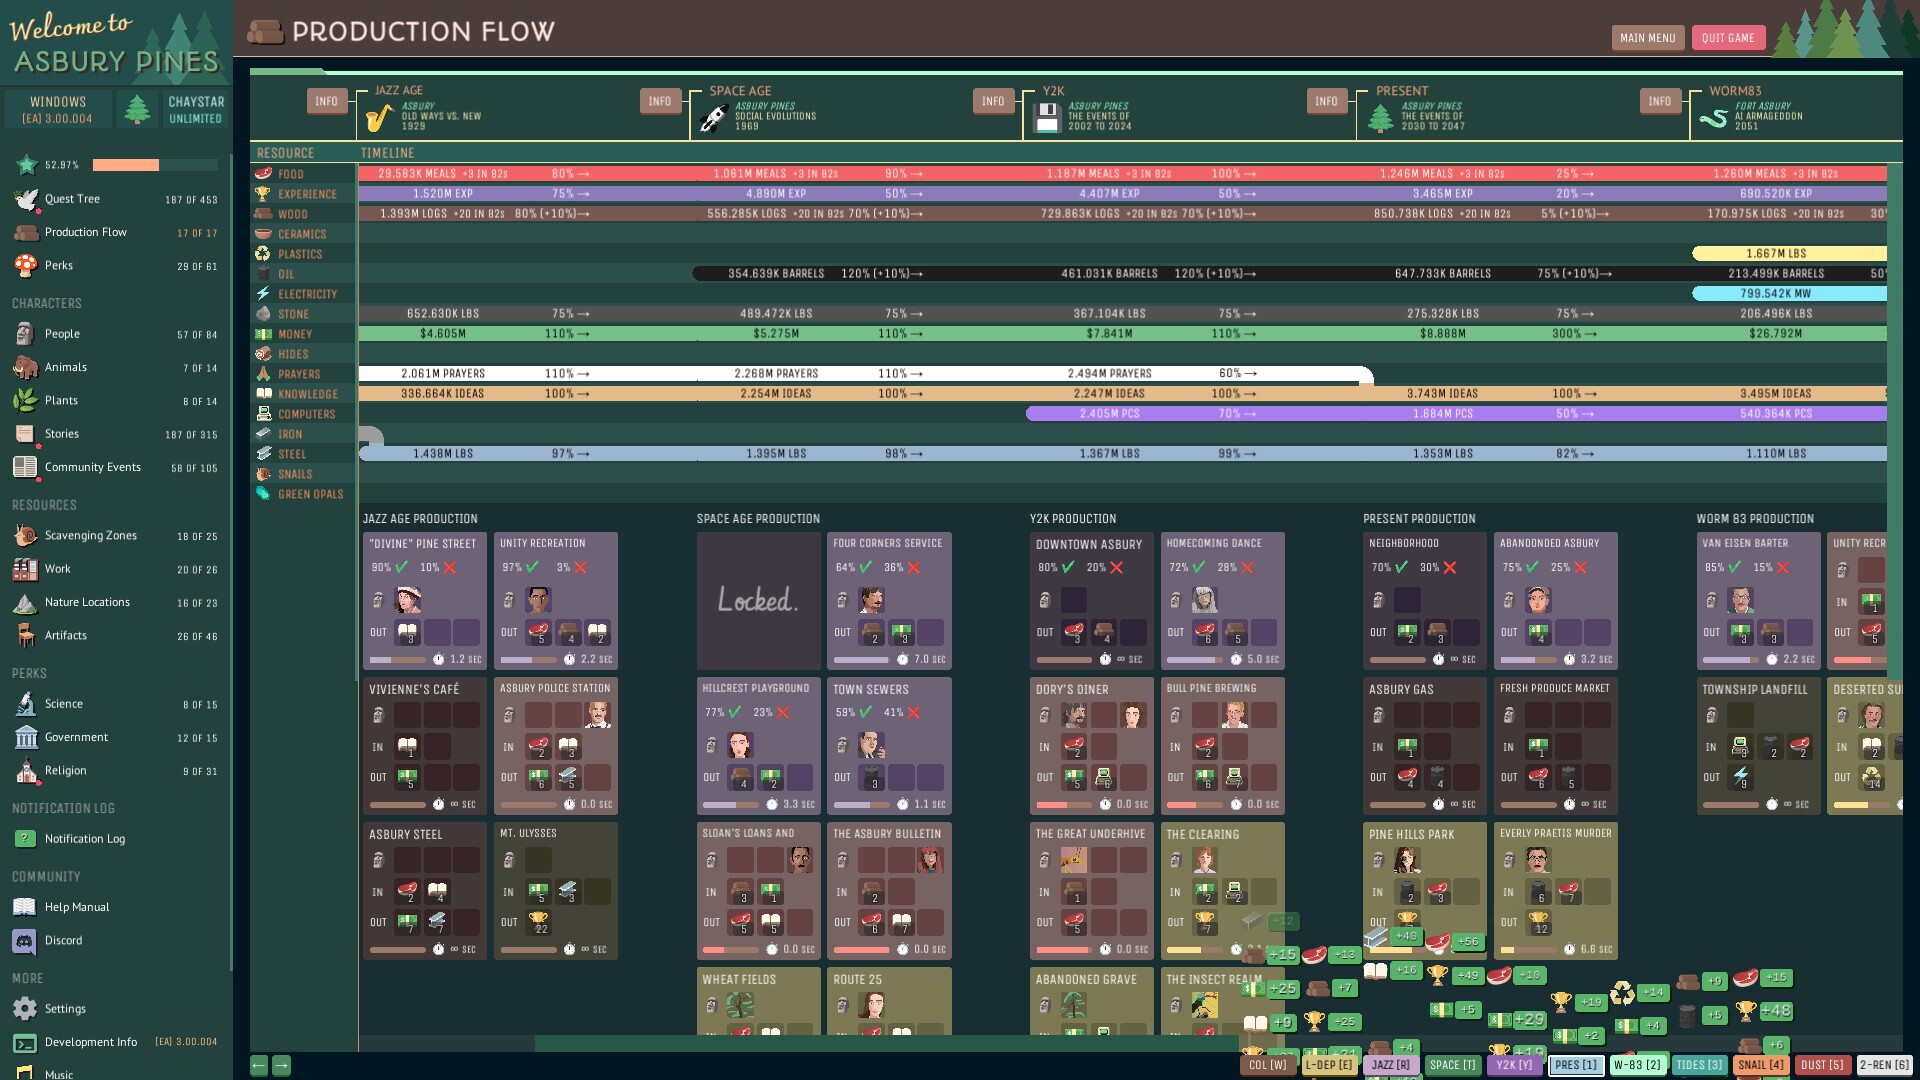Click the locked Space Age production card
The width and height of the screenshot is (1920, 1080).
758,601
